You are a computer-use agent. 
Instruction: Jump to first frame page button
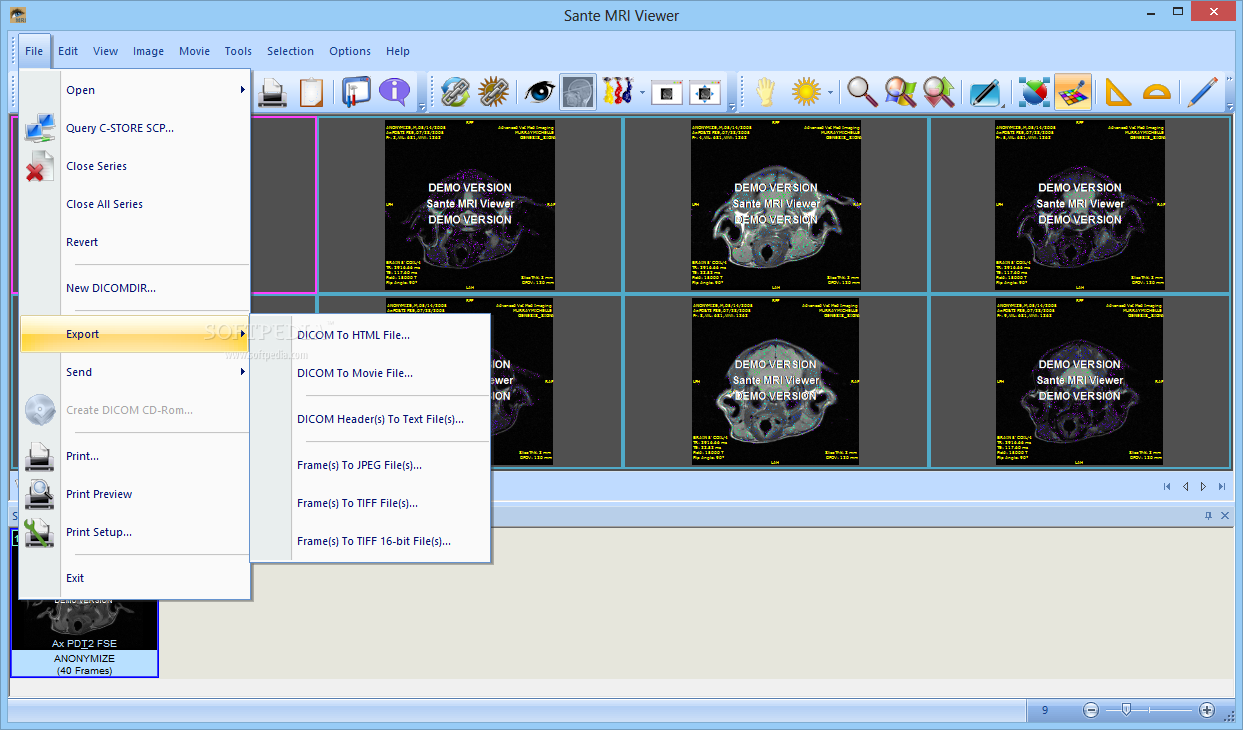coord(1166,487)
